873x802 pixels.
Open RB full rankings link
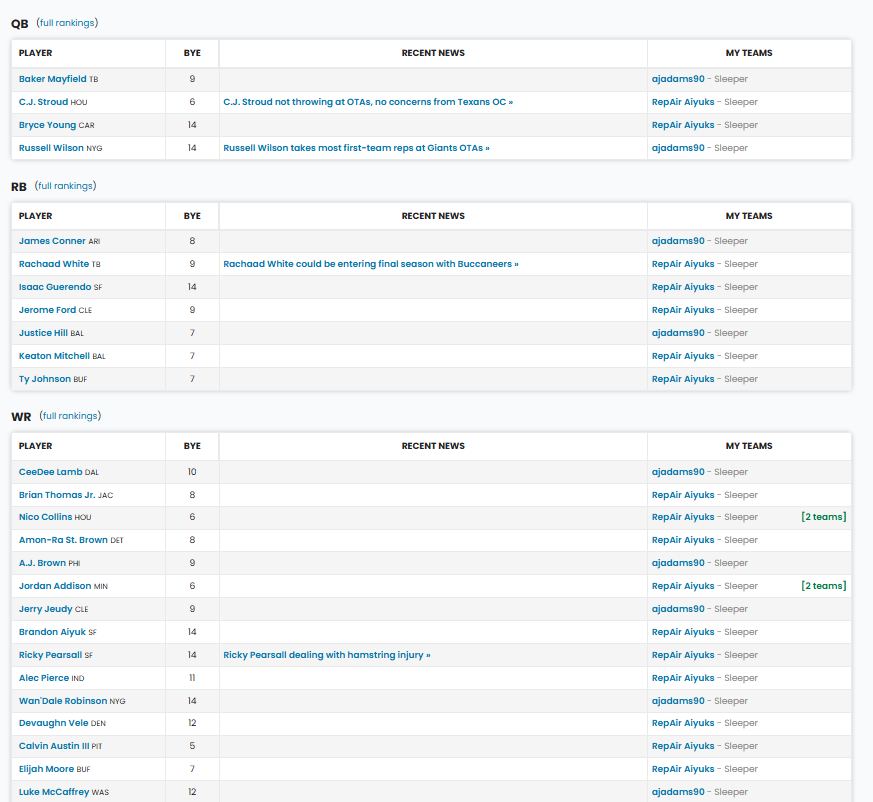point(65,185)
